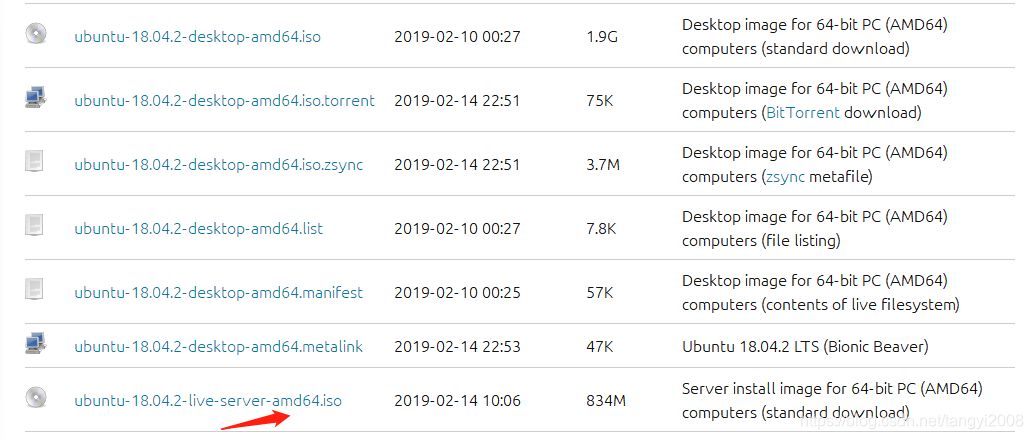Click the '(file listing)' description text

pos(800,241)
